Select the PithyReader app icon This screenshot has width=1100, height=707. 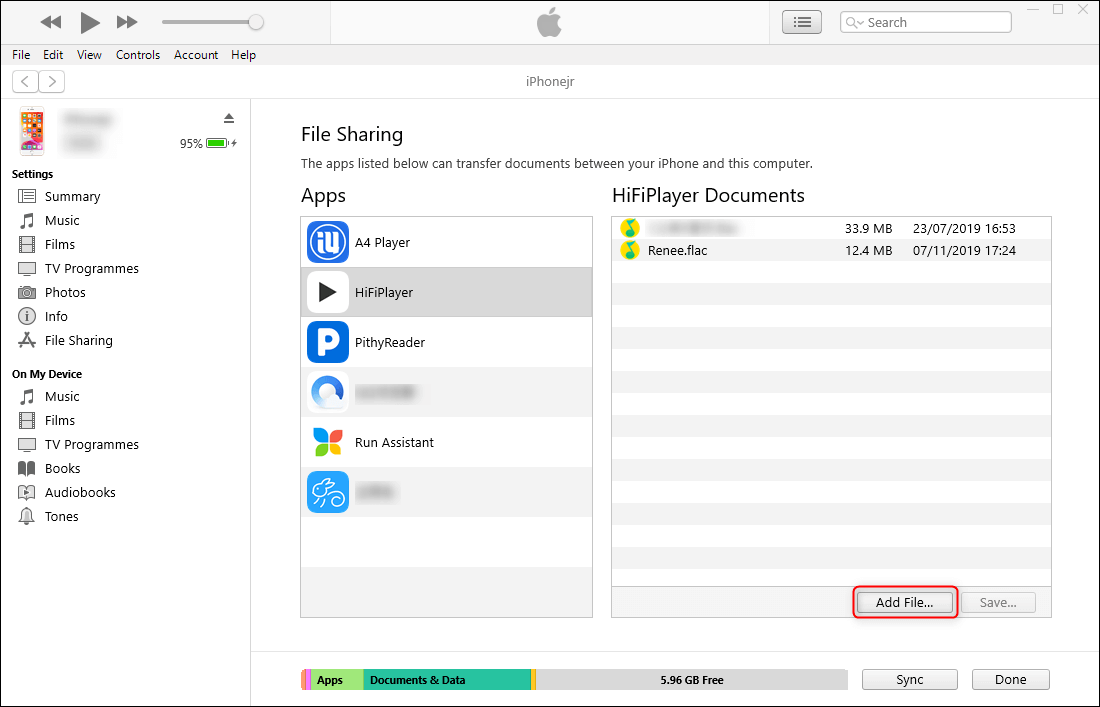[x=328, y=342]
